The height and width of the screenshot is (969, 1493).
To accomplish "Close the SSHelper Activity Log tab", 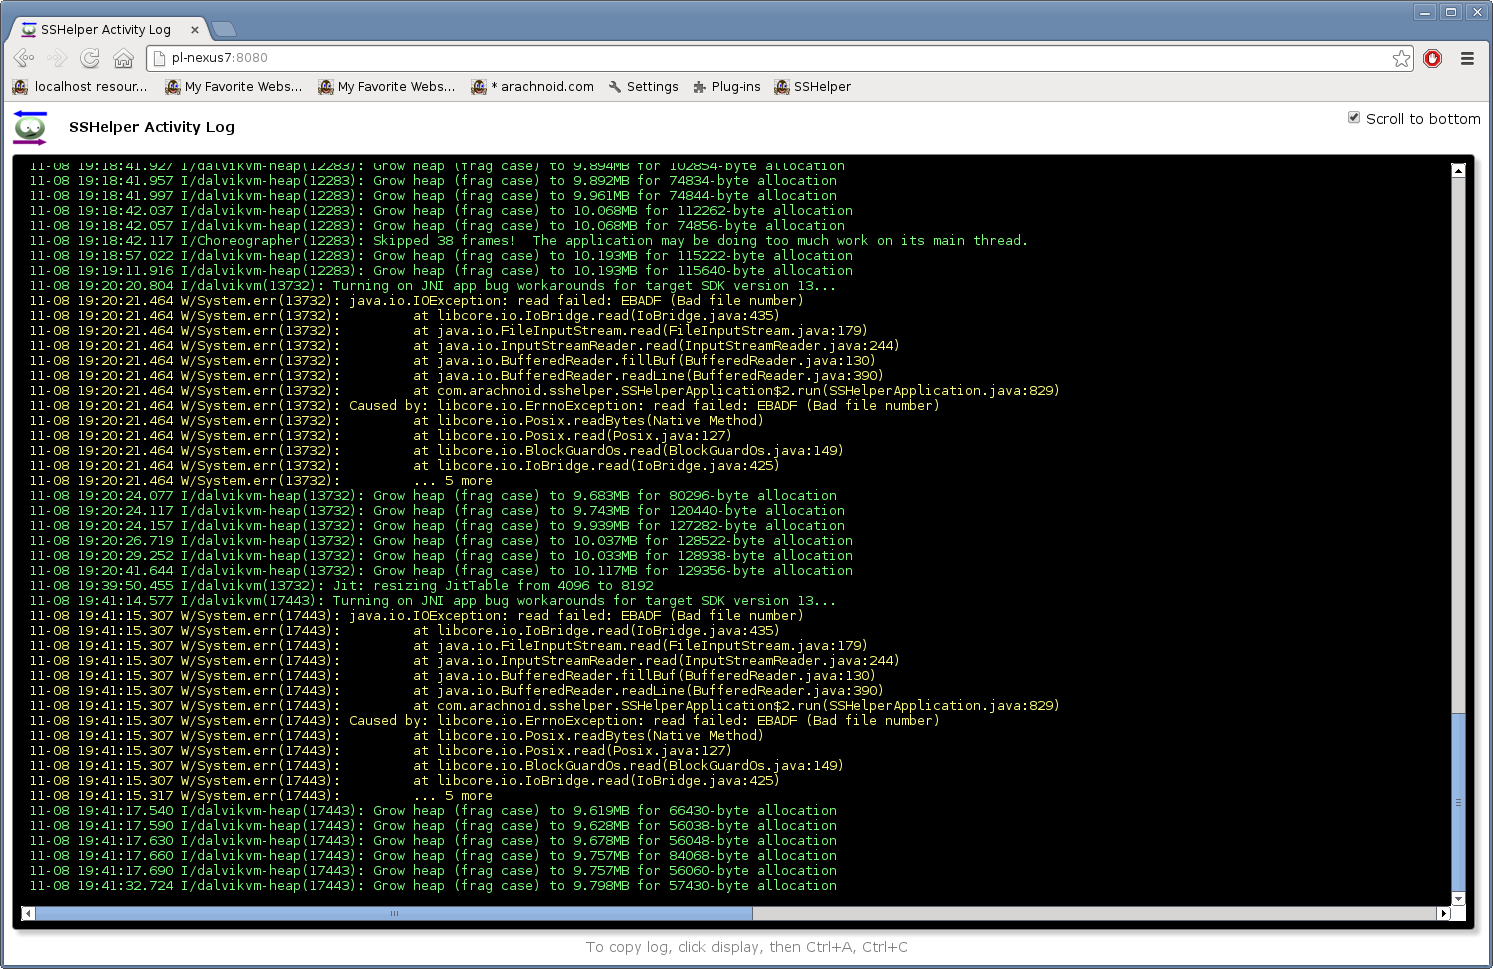I will point(195,30).
